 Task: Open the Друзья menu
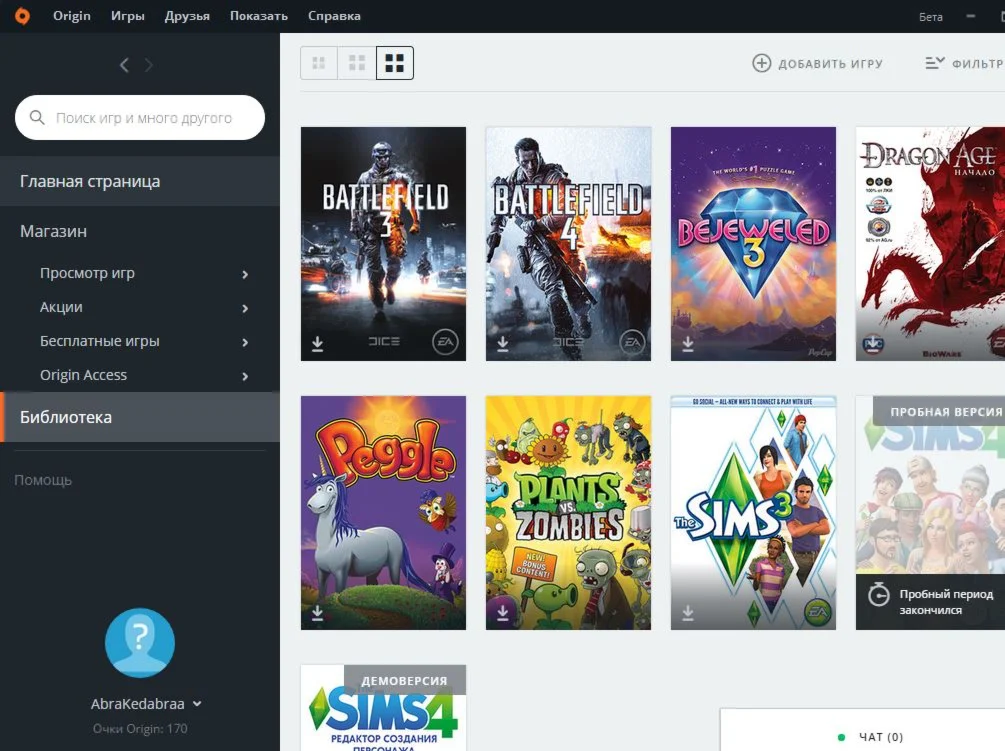[187, 16]
